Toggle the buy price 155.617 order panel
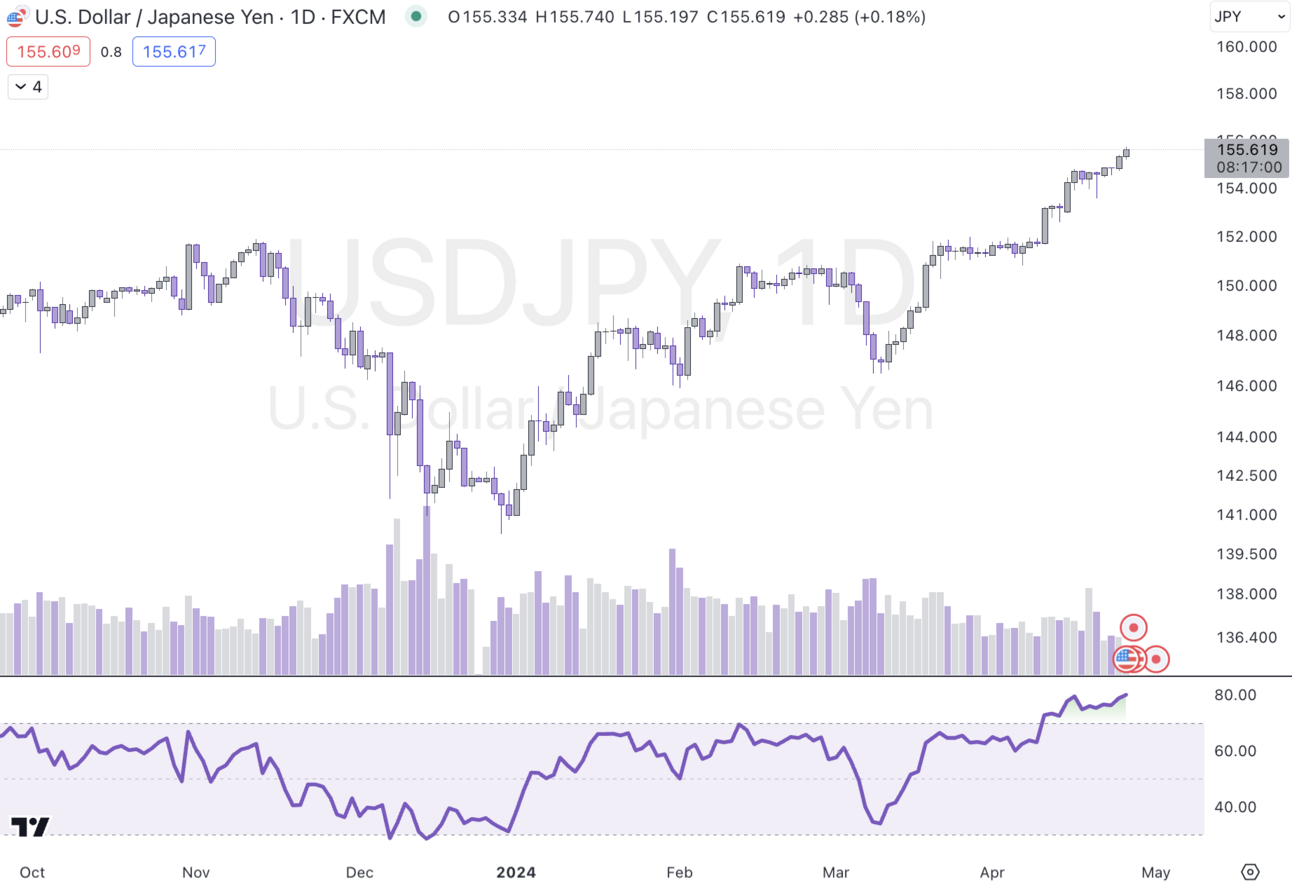Viewport: 1292px width, 883px height. click(x=173, y=51)
